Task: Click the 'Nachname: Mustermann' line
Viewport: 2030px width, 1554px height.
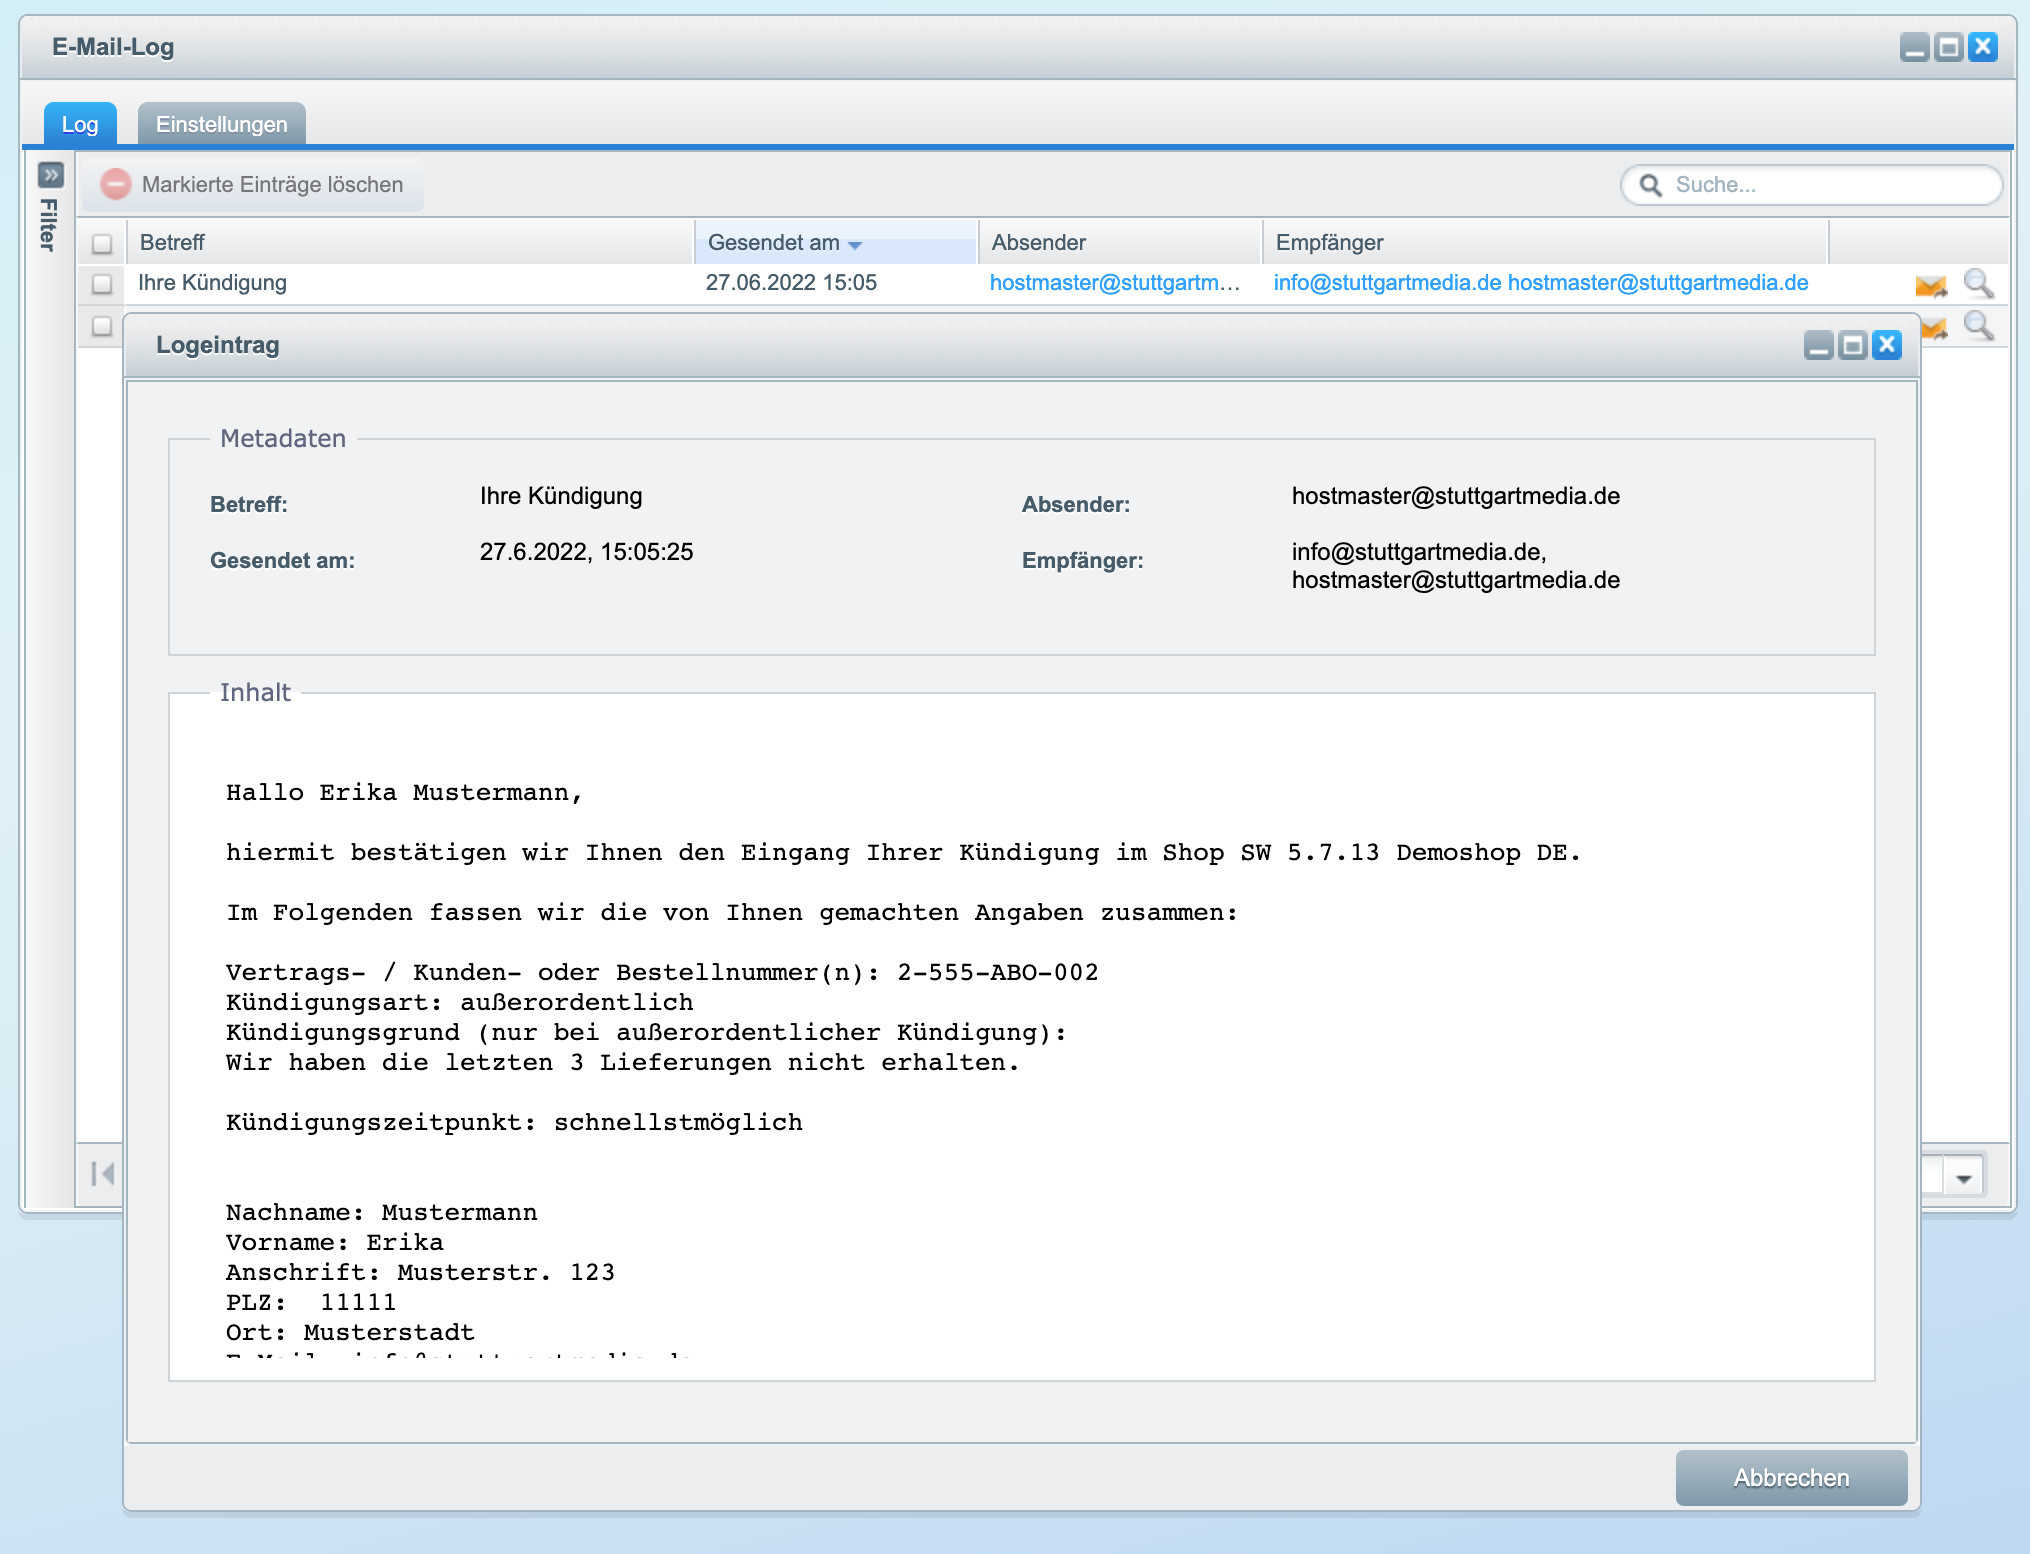Action: pyautogui.click(x=381, y=1213)
